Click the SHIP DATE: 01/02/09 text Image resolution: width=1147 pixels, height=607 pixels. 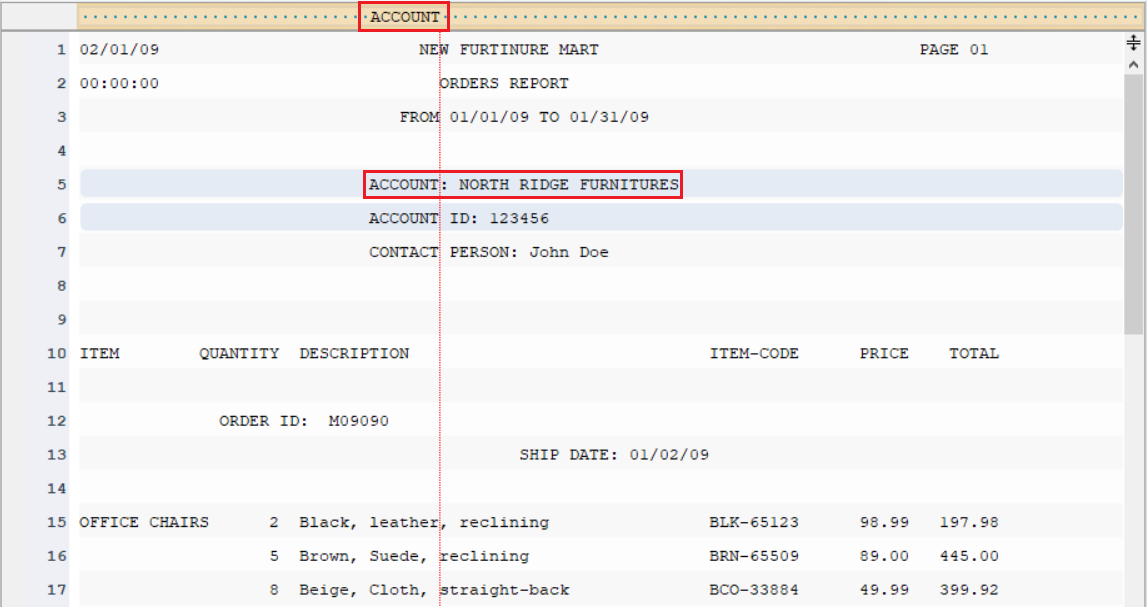(x=614, y=455)
